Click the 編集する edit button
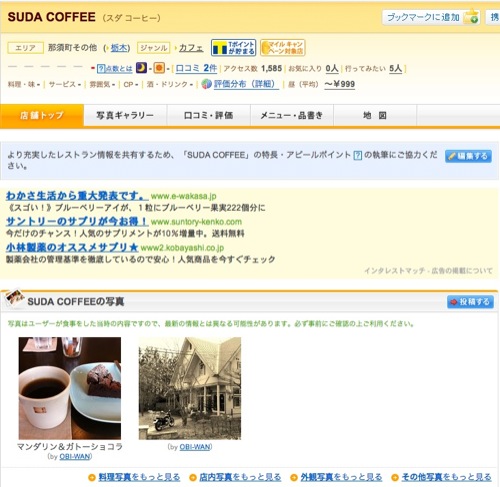 tap(468, 156)
